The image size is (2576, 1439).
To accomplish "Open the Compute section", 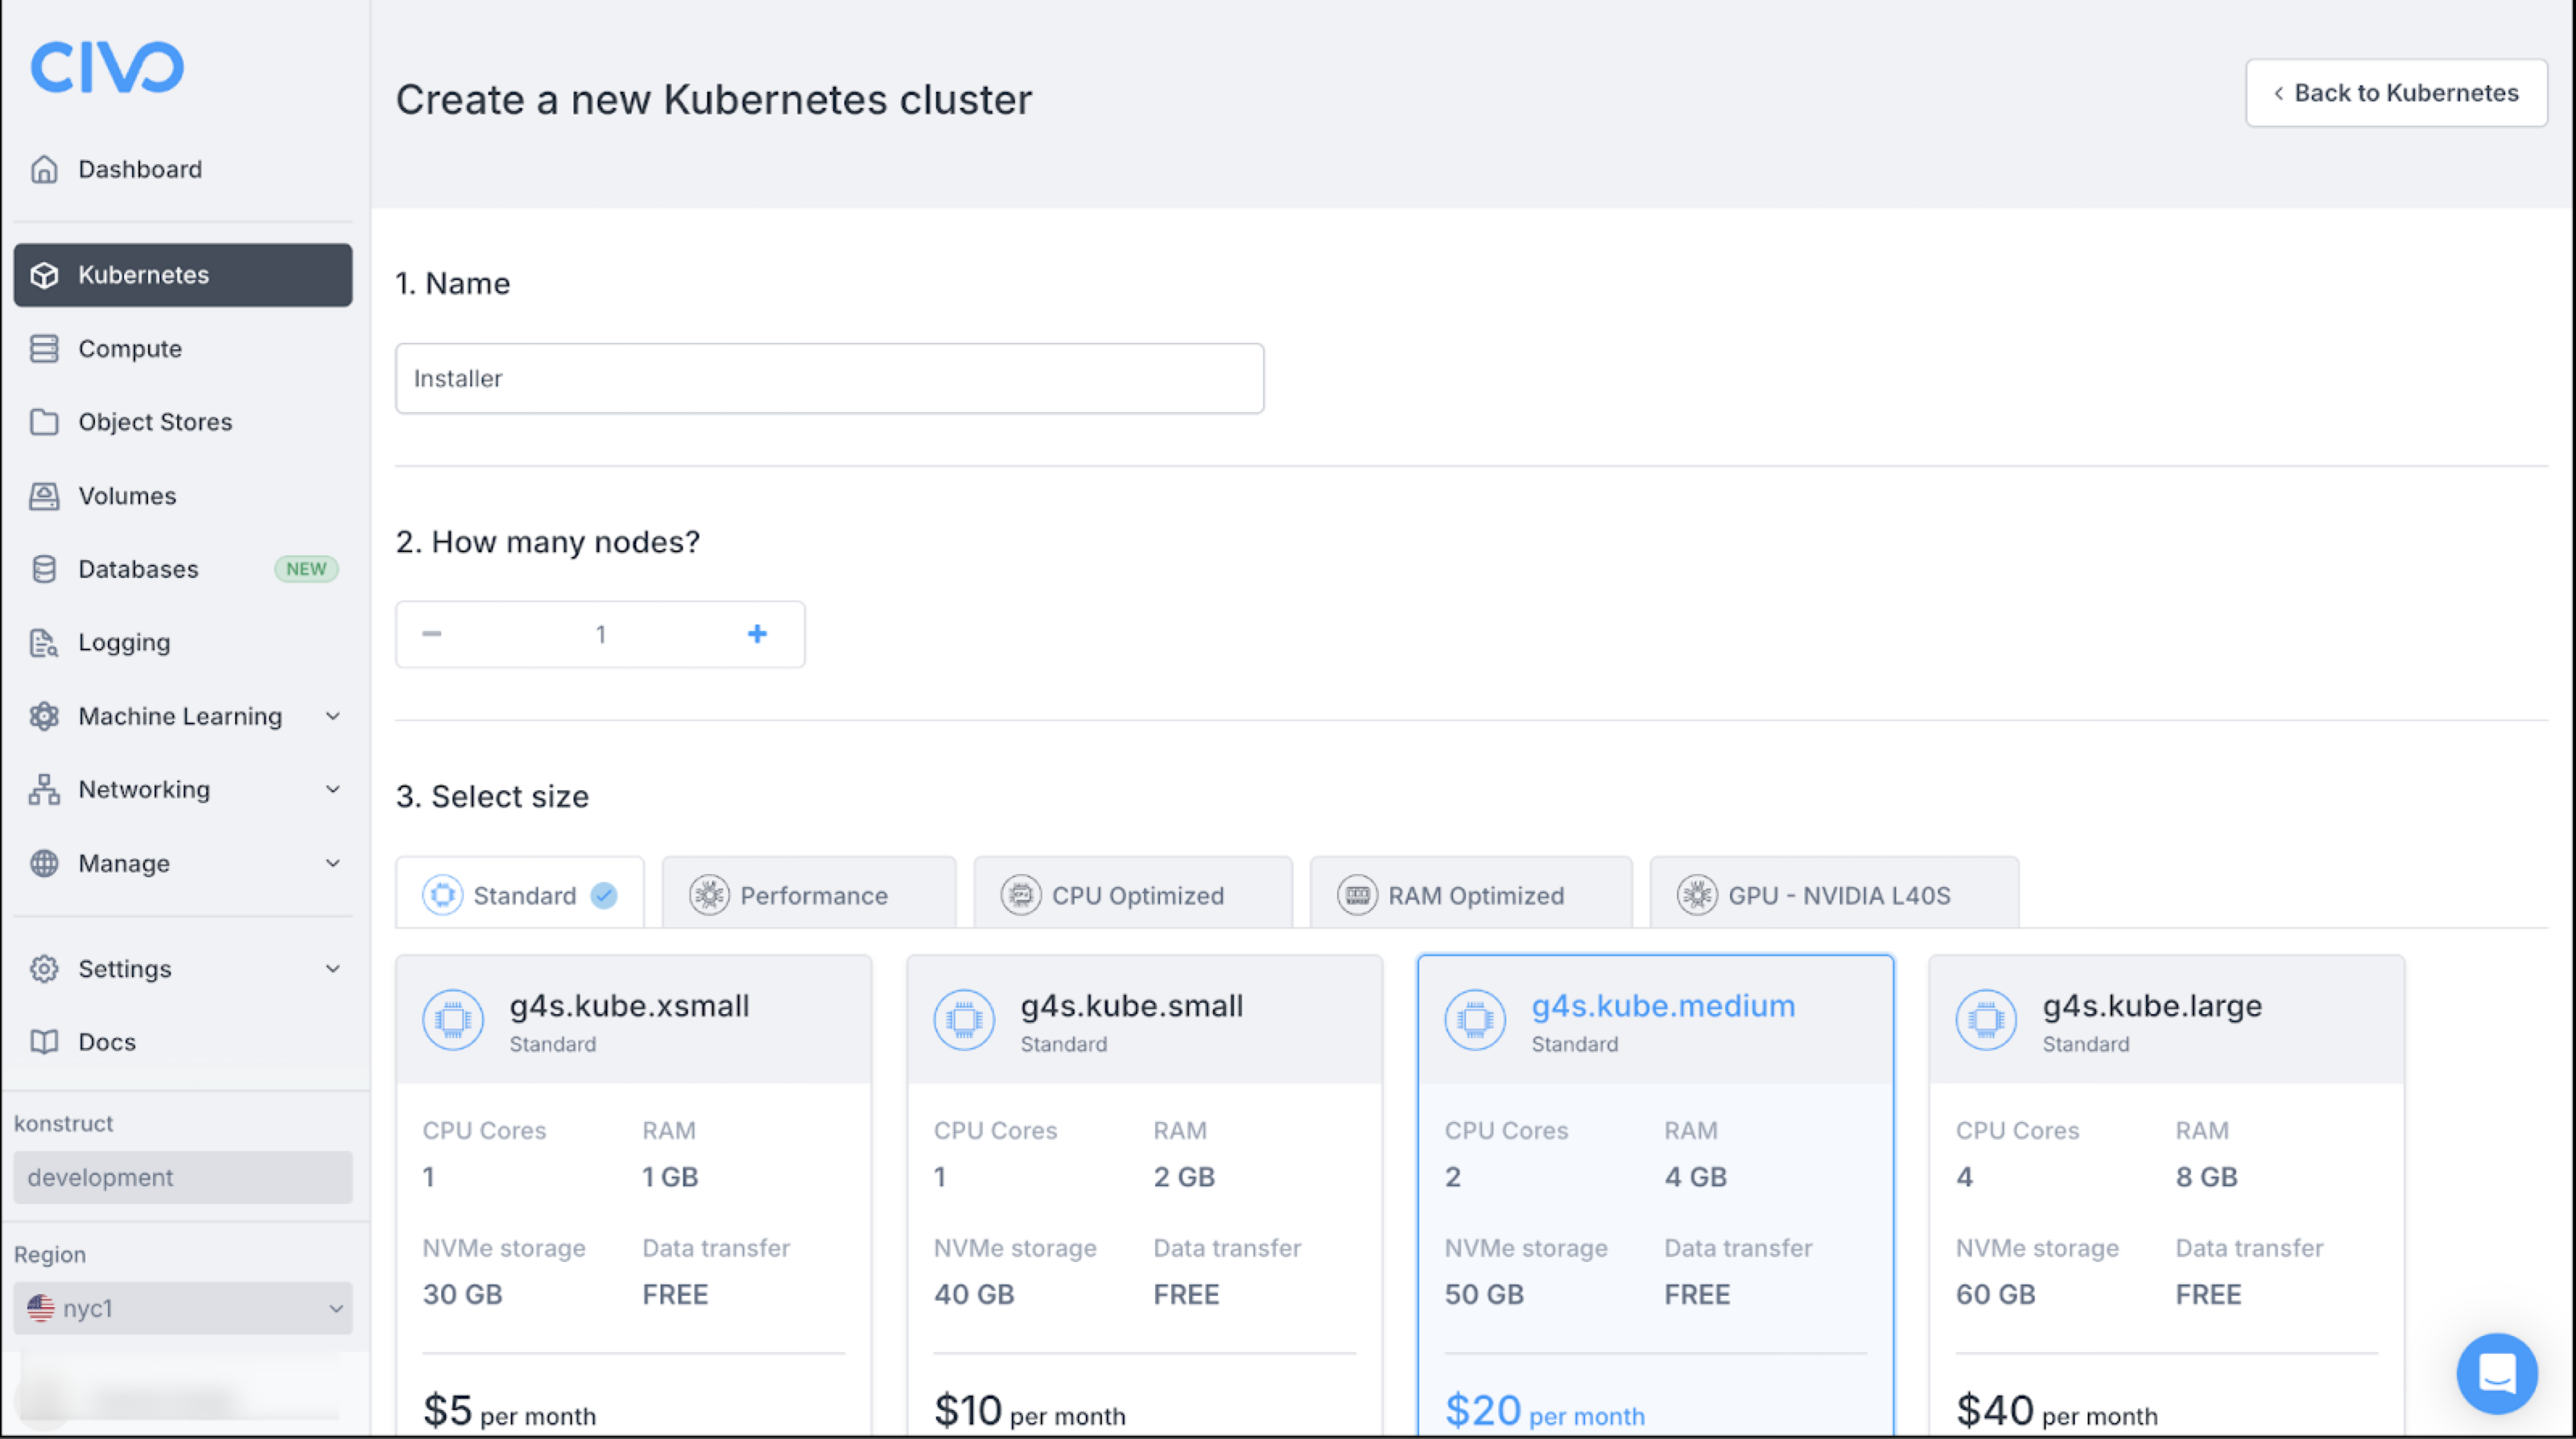I will [x=183, y=348].
